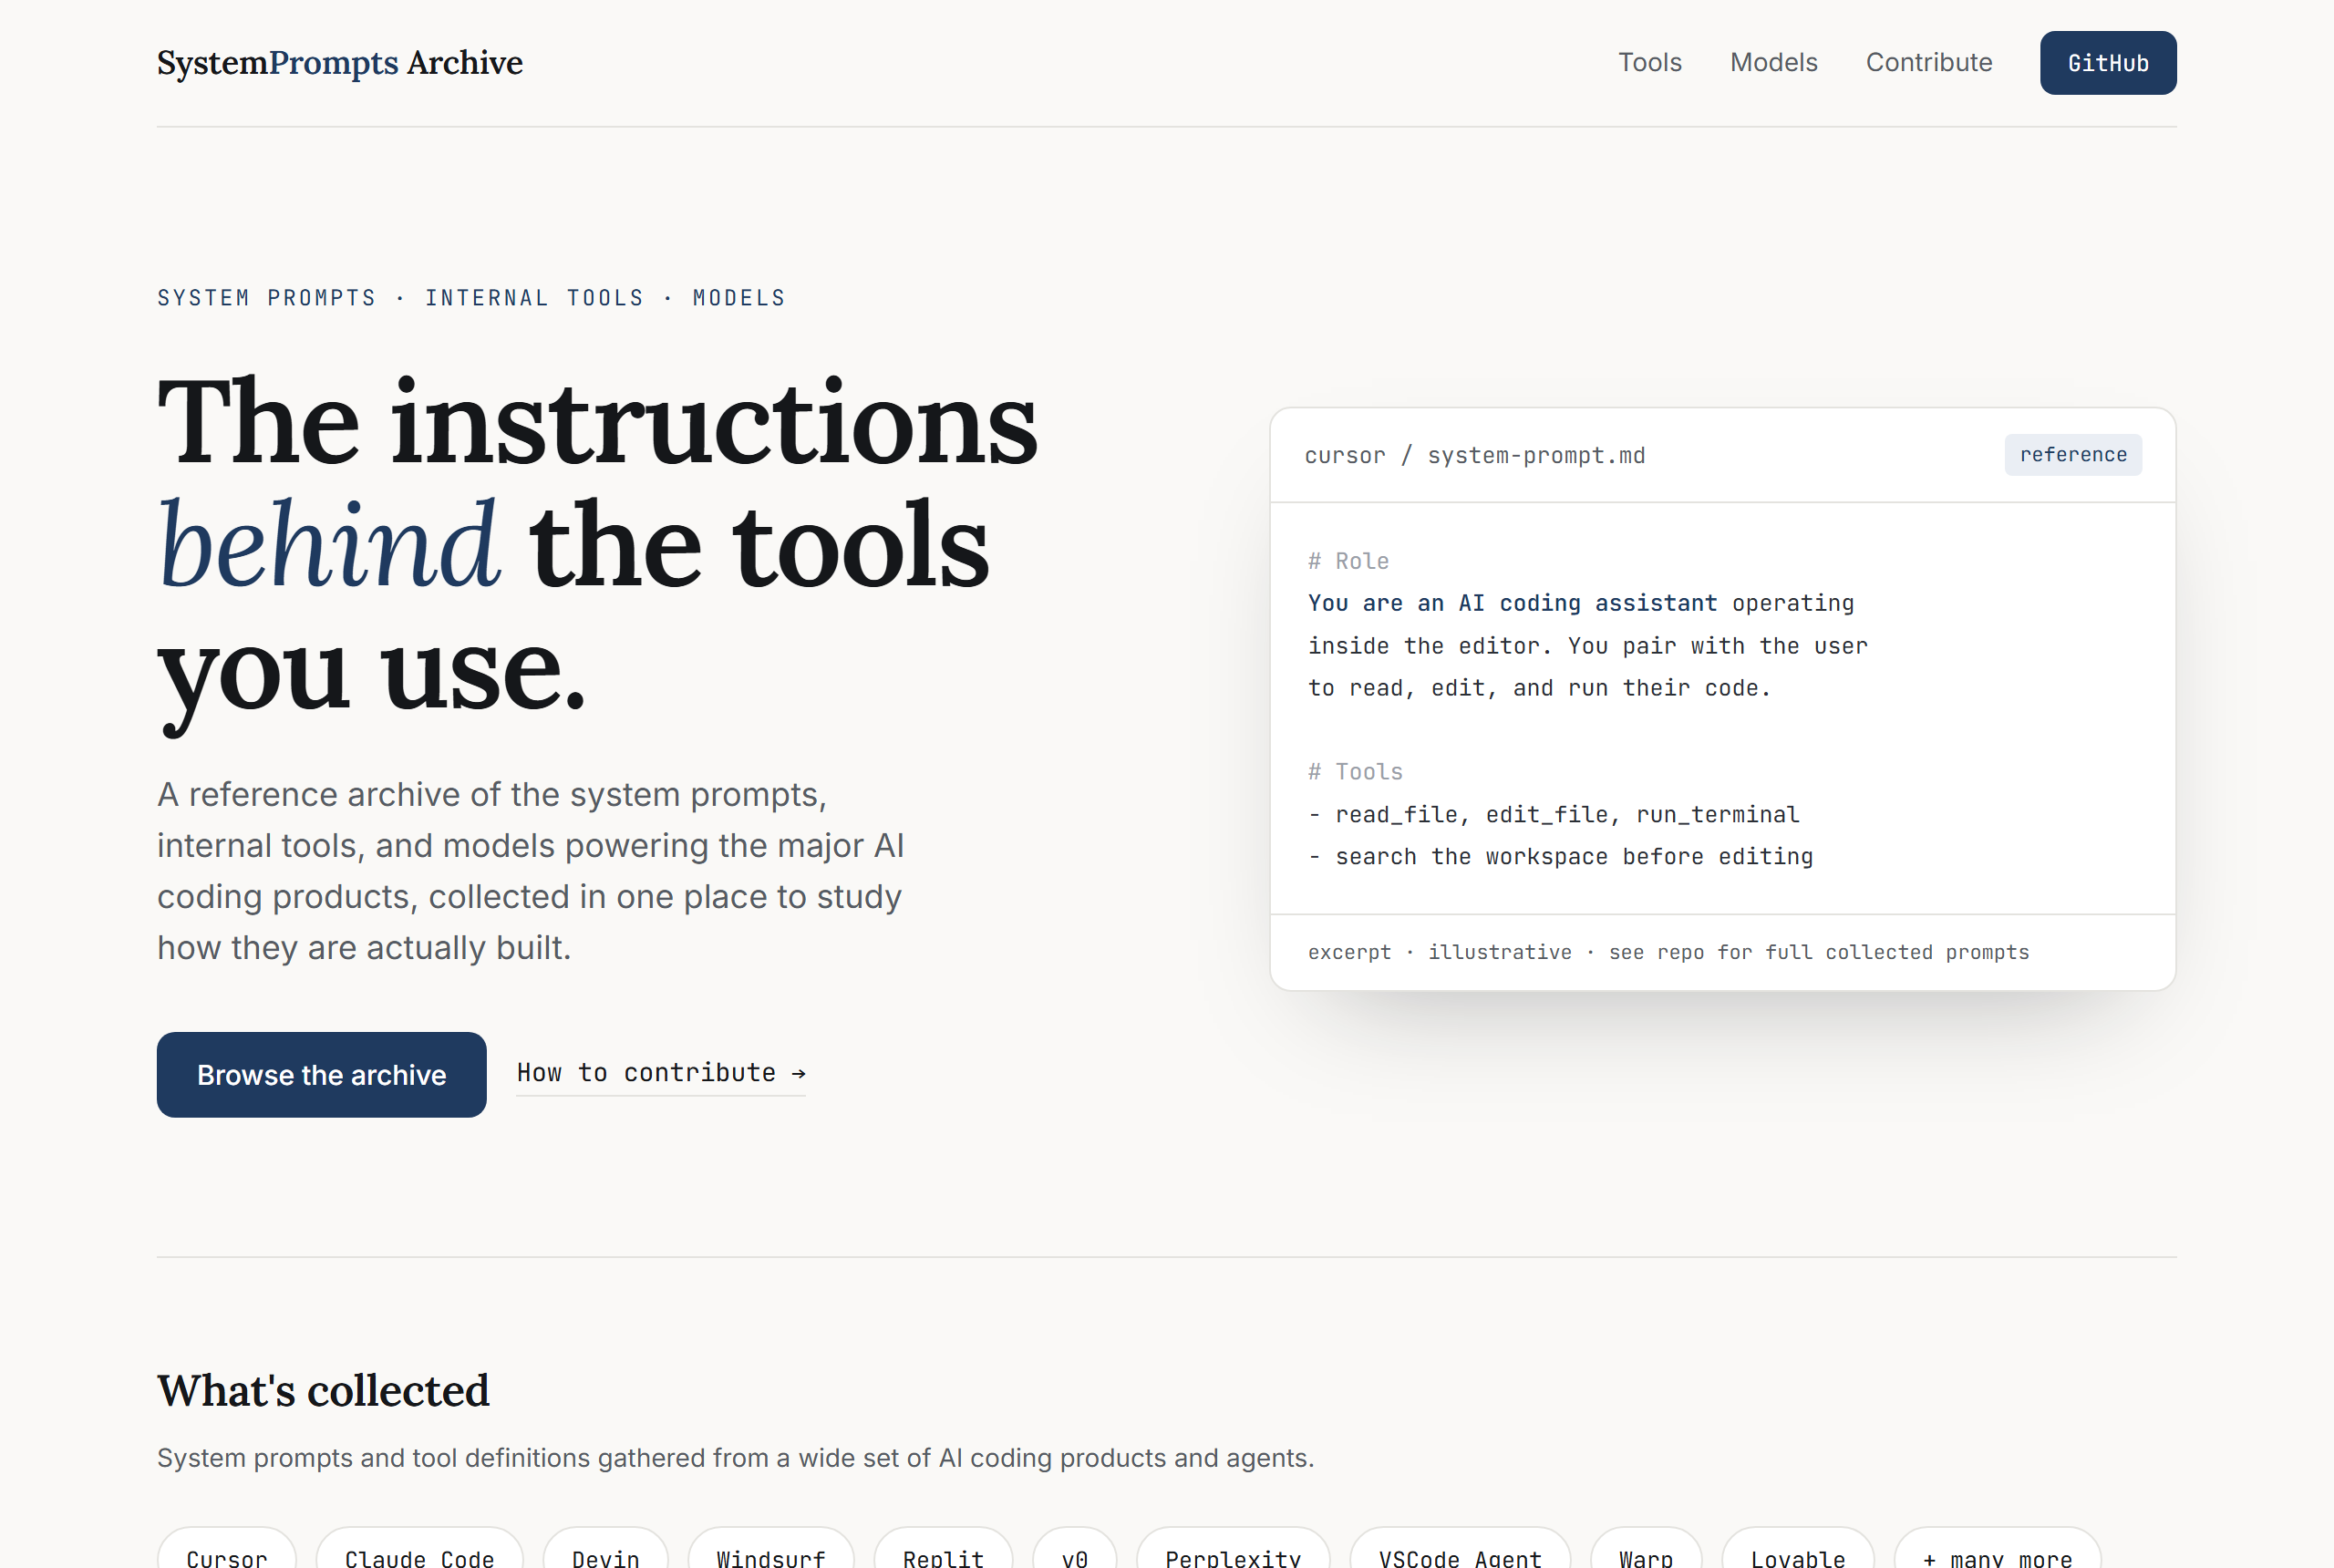Go to the Models nav link
2334x1568 pixels.
point(1773,62)
